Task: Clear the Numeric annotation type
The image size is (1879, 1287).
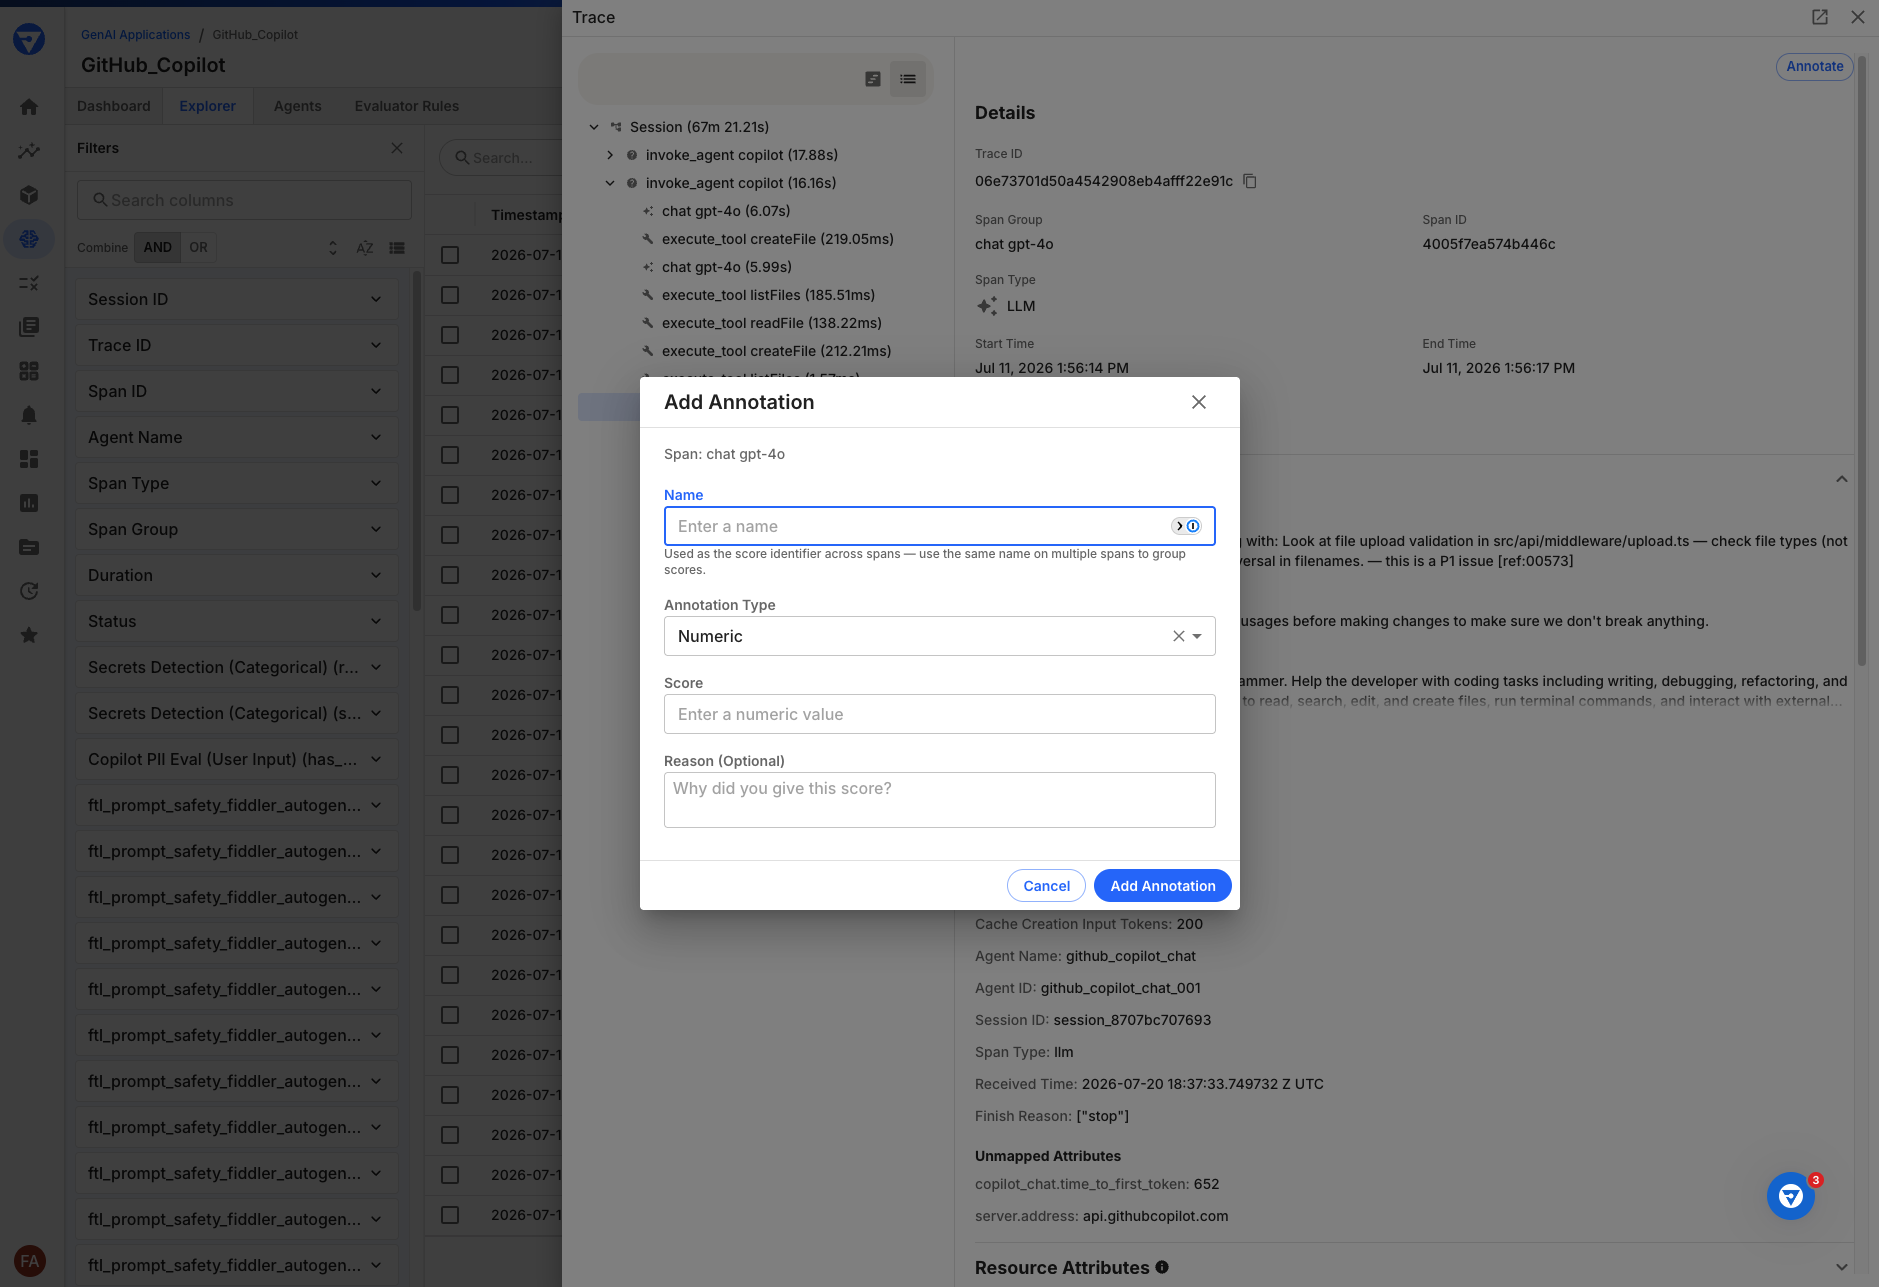Action: [x=1179, y=636]
